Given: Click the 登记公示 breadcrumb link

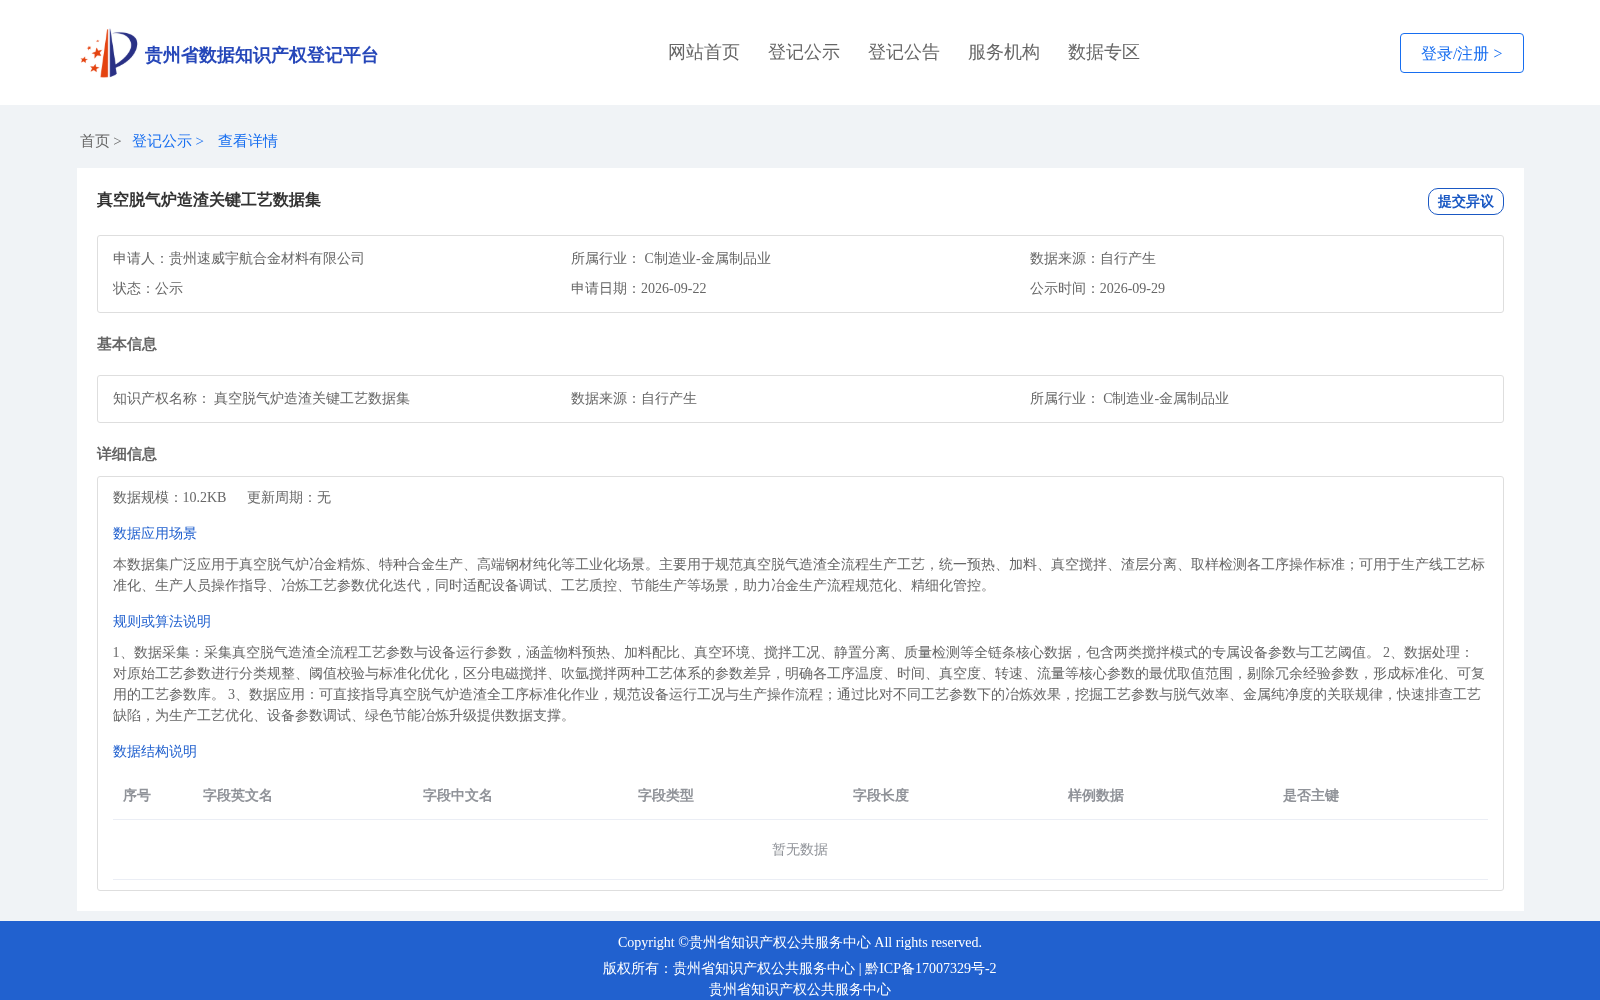Looking at the screenshot, I should pyautogui.click(x=162, y=141).
